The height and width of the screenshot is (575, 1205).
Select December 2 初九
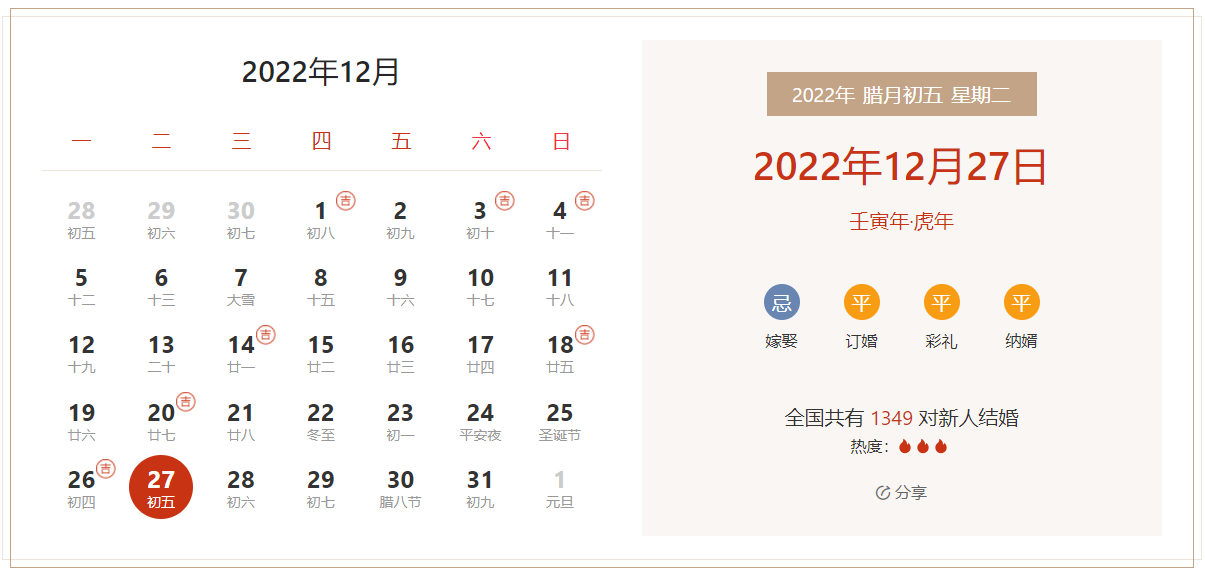(x=401, y=220)
